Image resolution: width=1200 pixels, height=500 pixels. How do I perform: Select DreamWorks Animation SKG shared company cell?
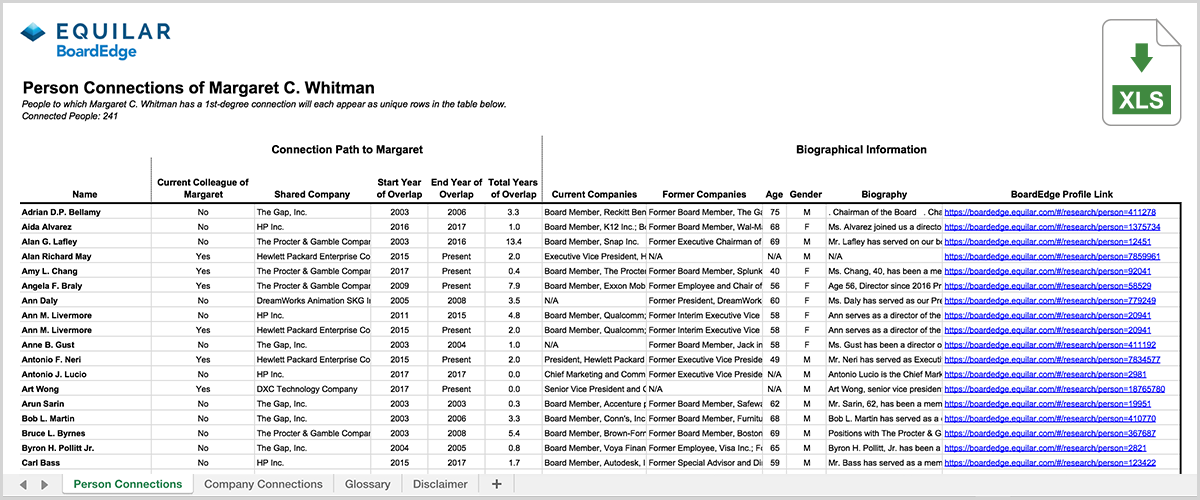(314, 300)
